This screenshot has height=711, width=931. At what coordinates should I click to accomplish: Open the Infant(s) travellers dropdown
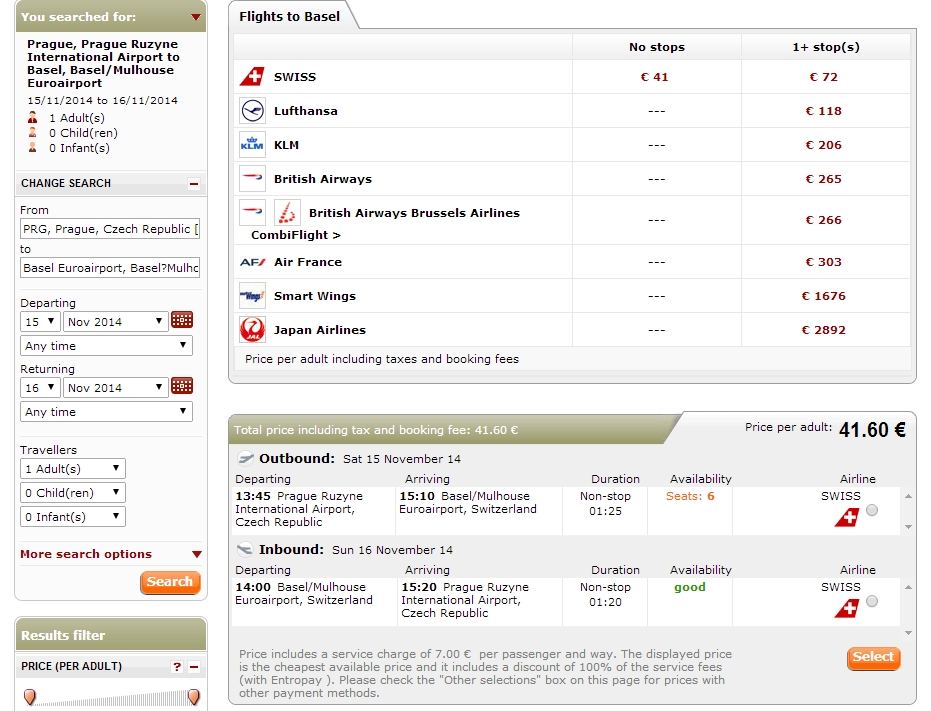72,517
